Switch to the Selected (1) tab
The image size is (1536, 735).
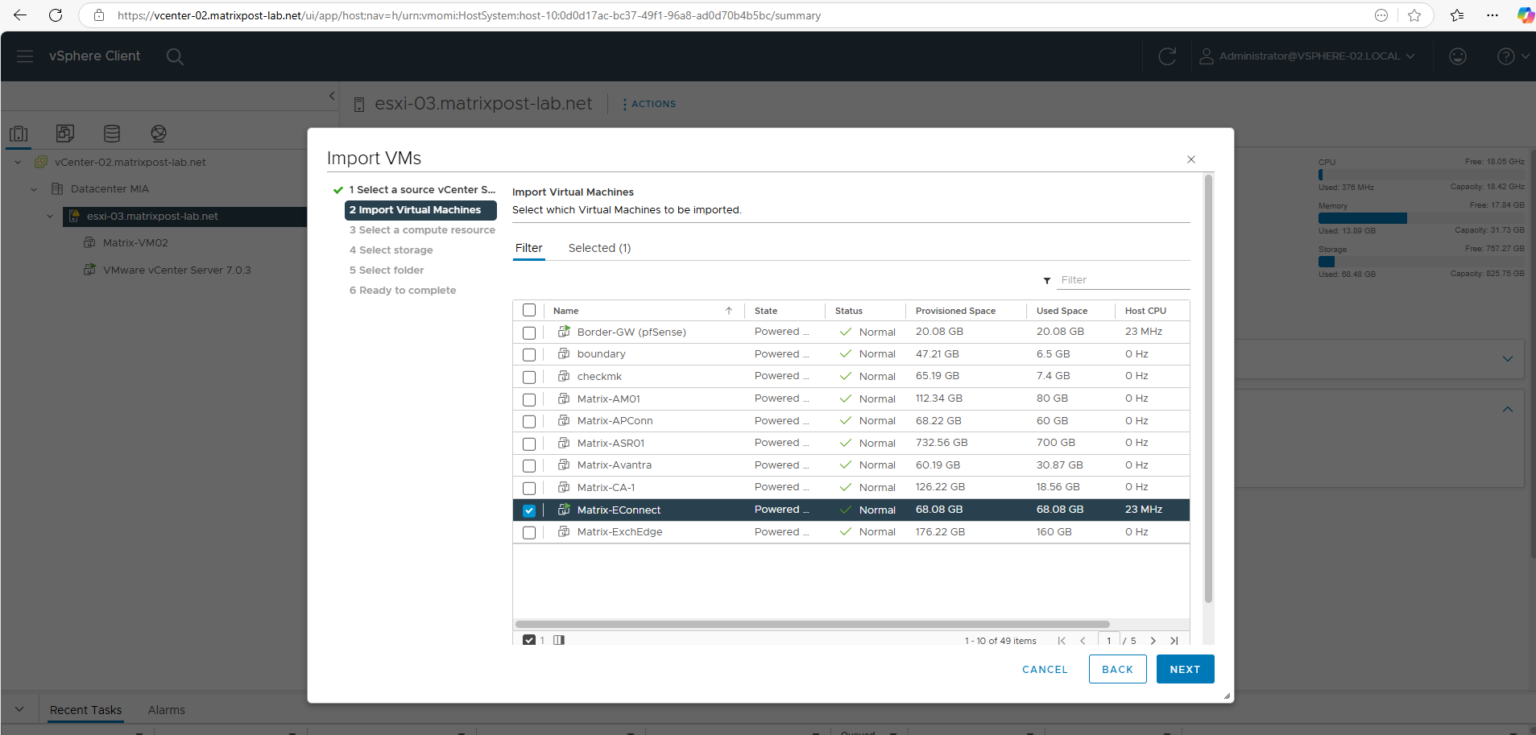(x=598, y=247)
